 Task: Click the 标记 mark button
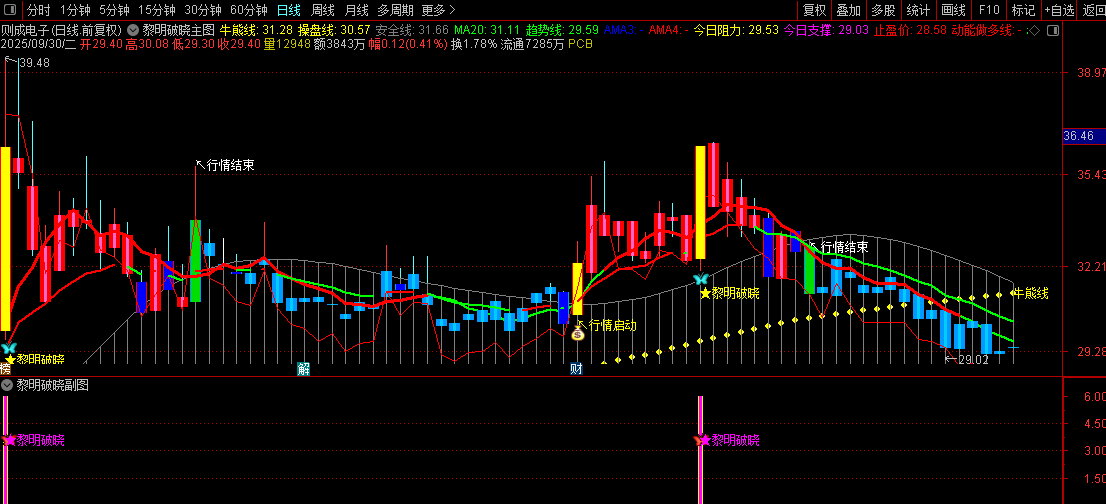pyautogui.click(x=1023, y=10)
